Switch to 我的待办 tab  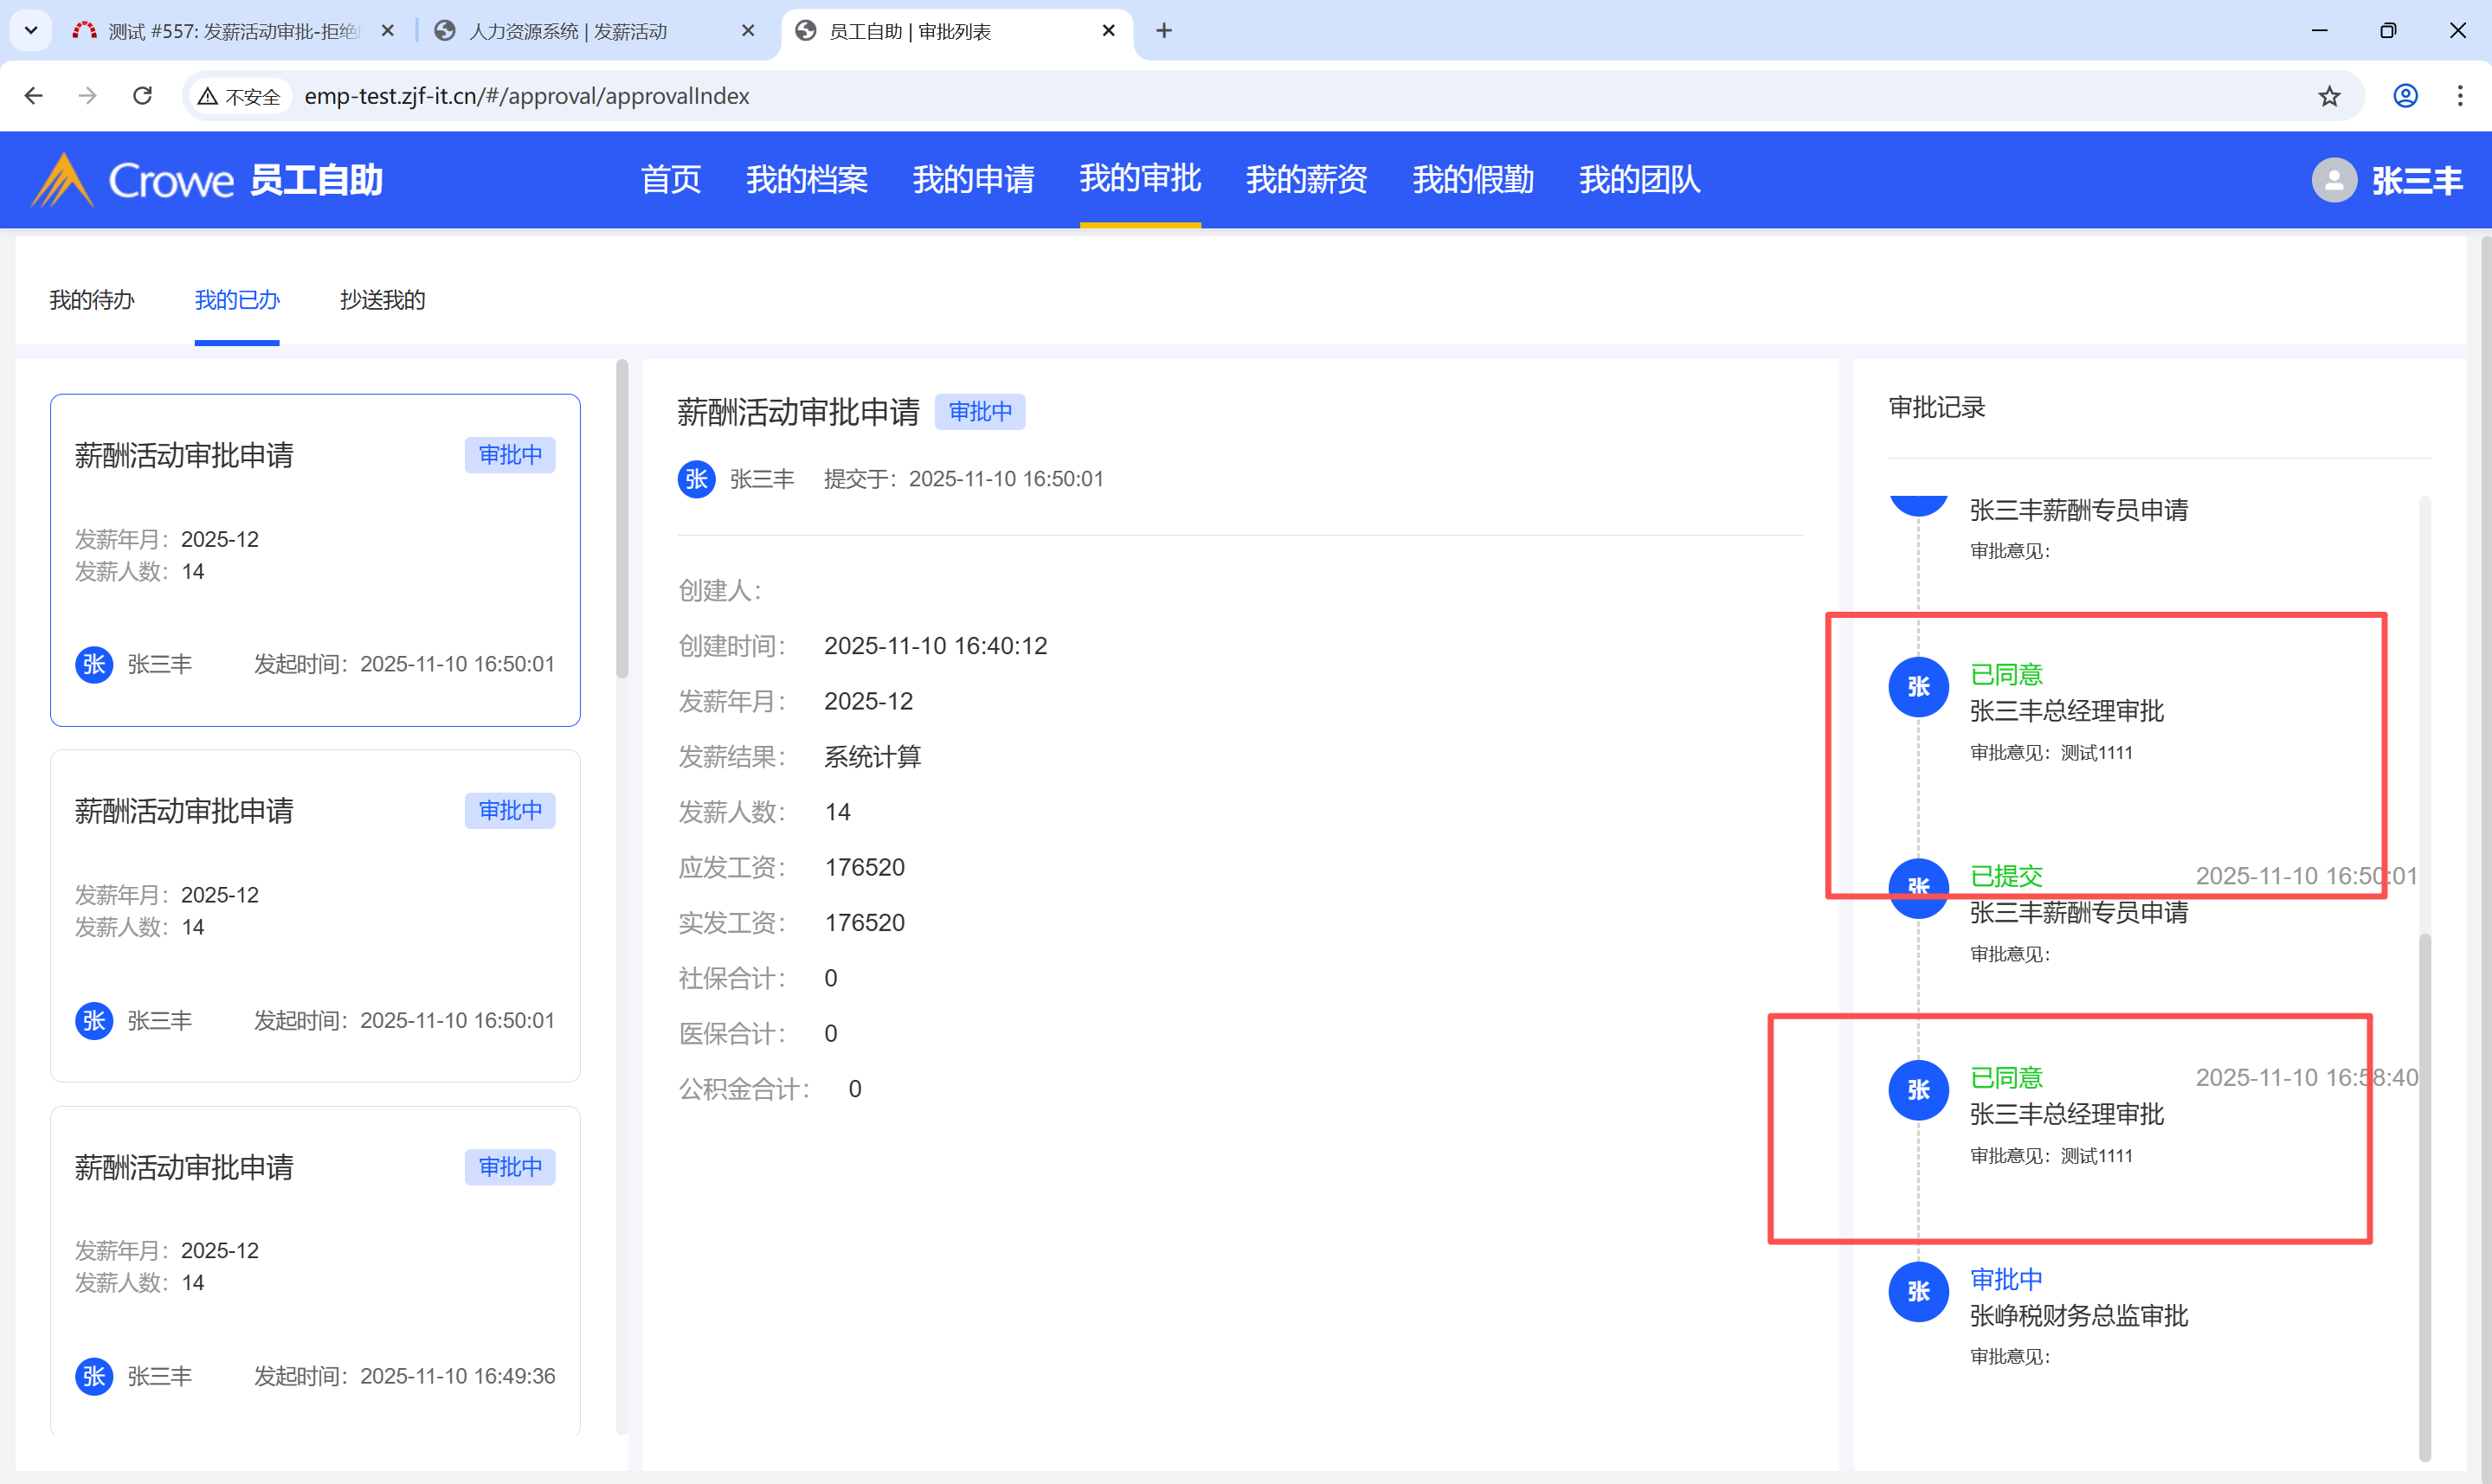click(x=92, y=300)
